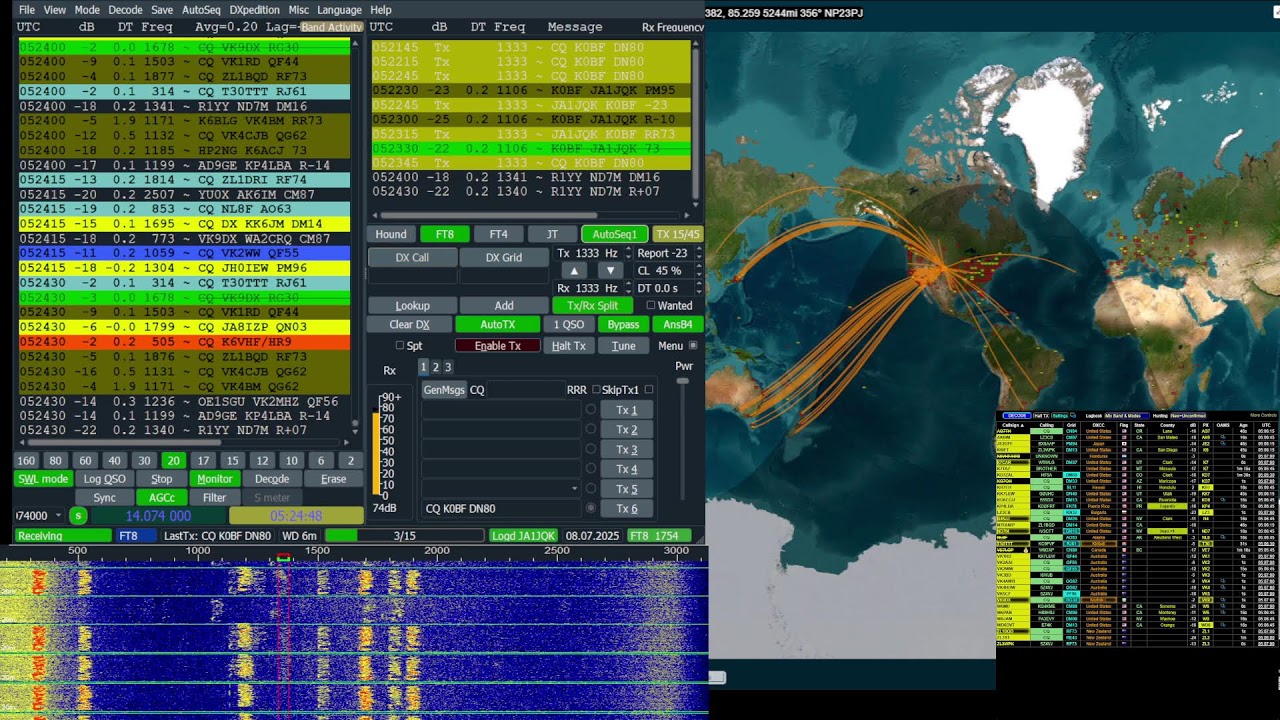This screenshot has width=1280, height=720.
Task: Click the Erase button
Action: click(333, 479)
